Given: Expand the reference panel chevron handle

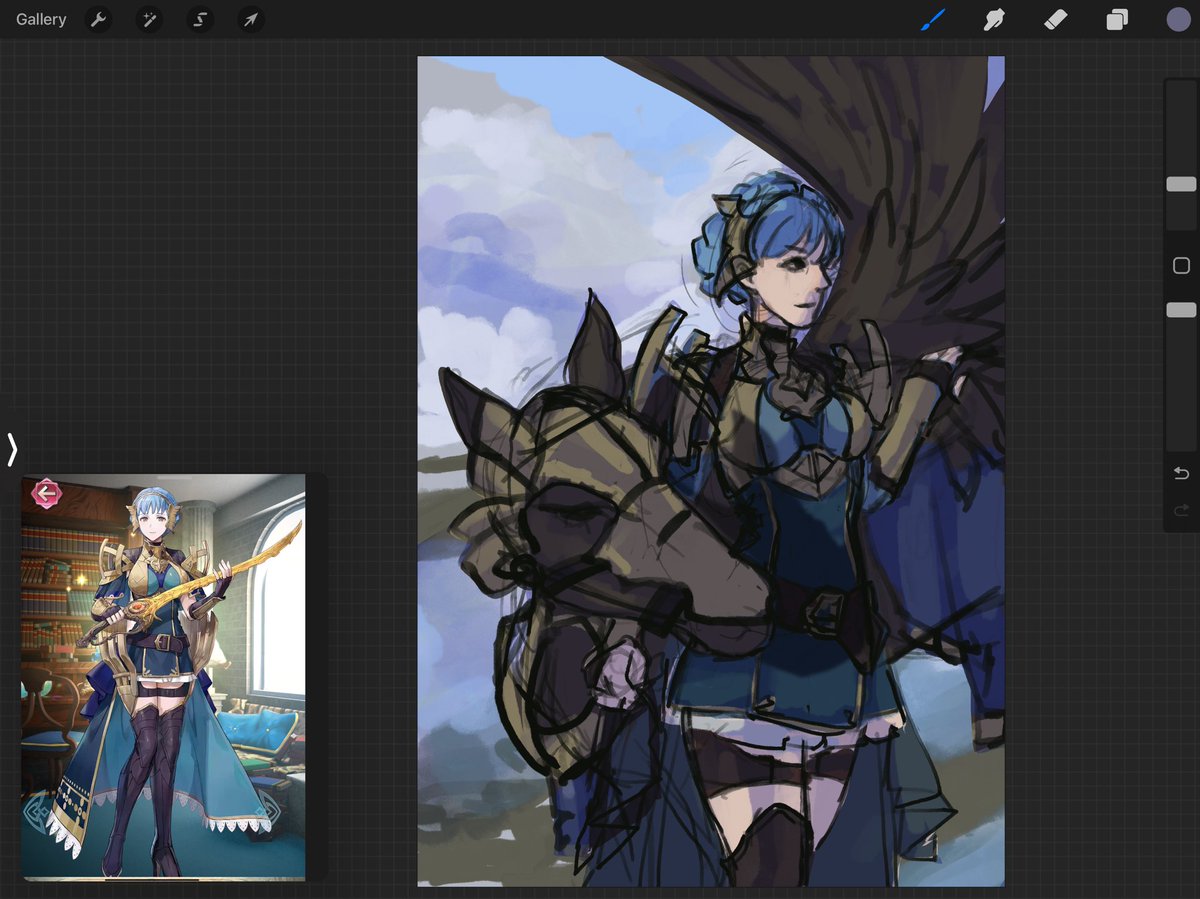Looking at the screenshot, I should (12, 450).
